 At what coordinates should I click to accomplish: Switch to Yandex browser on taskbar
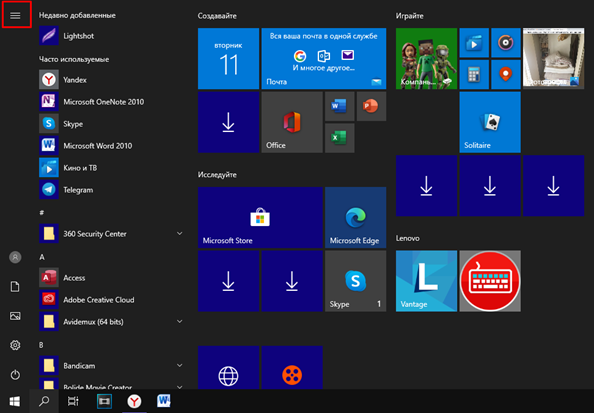tap(134, 401)
